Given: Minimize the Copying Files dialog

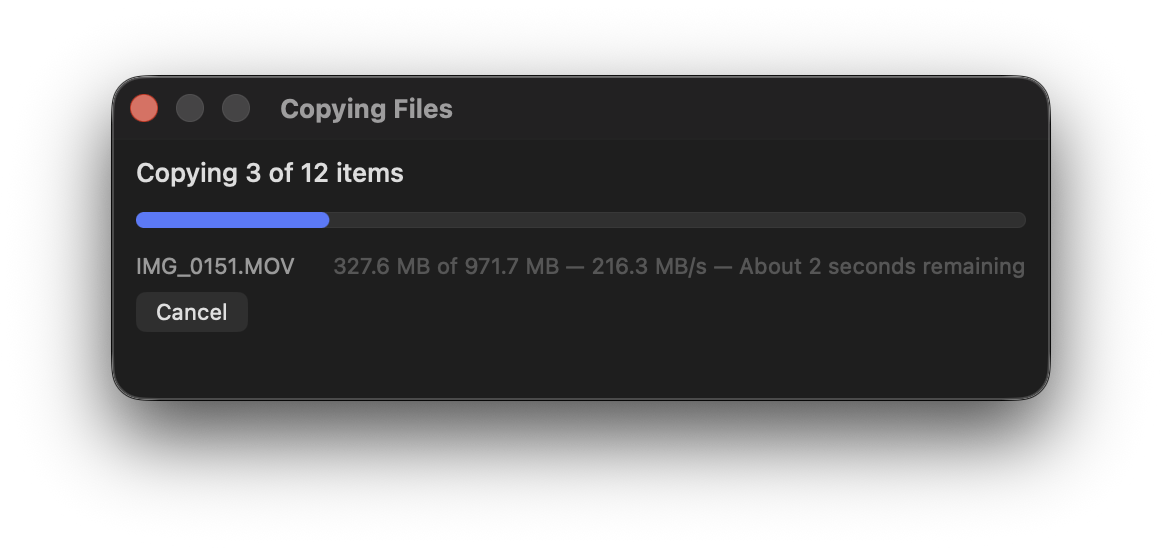Looking at the screenshot, I should pos(190,108).
